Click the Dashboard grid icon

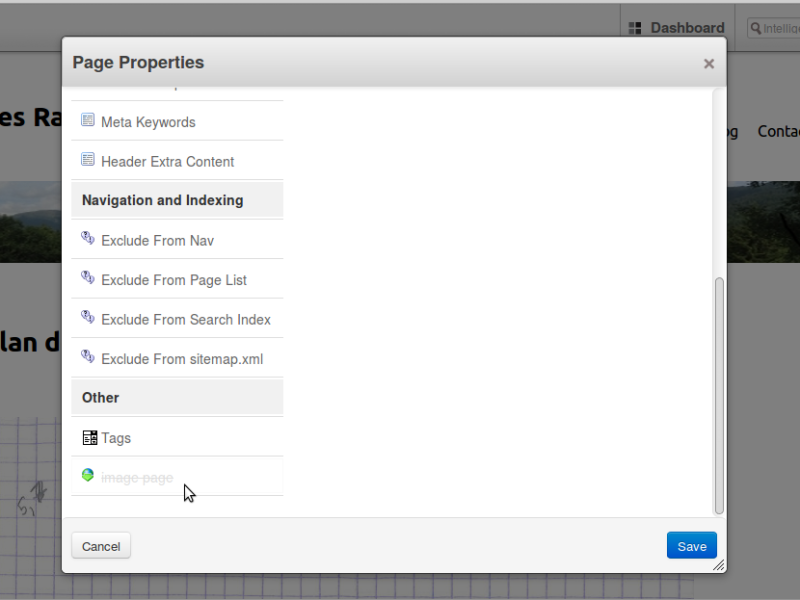[635, 28]
